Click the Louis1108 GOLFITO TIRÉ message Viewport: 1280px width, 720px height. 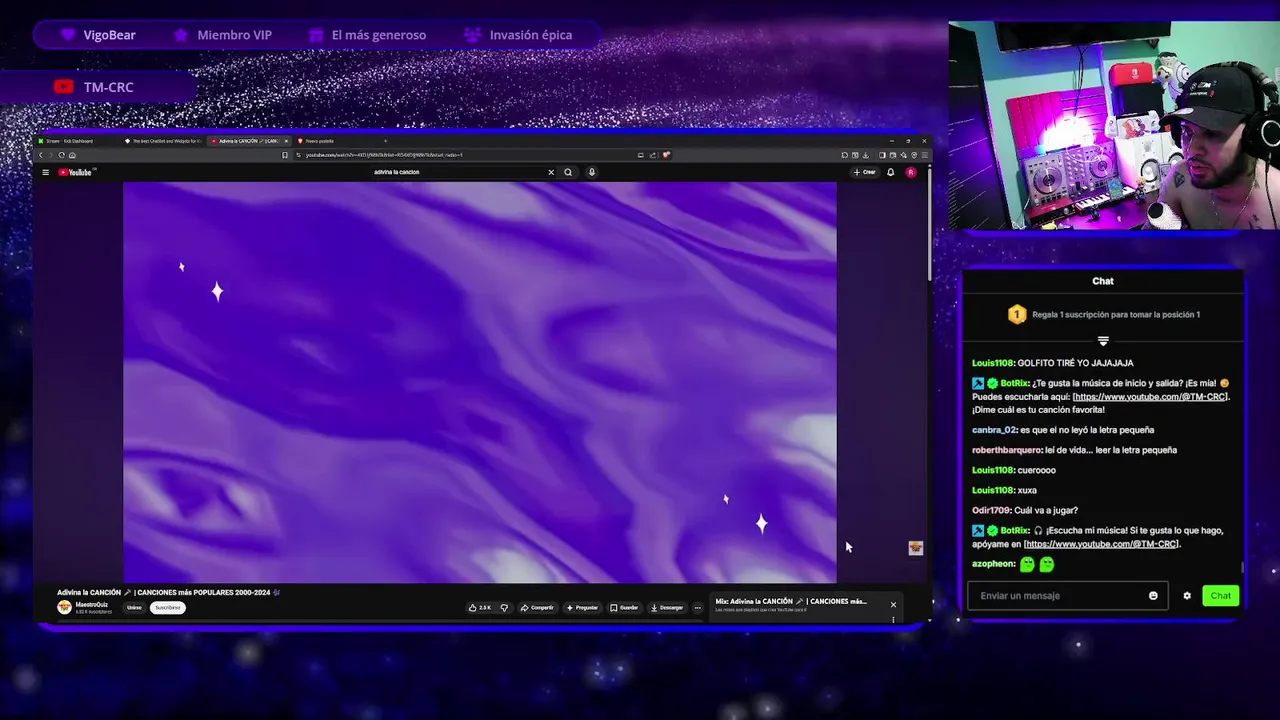coord(1053,363)
